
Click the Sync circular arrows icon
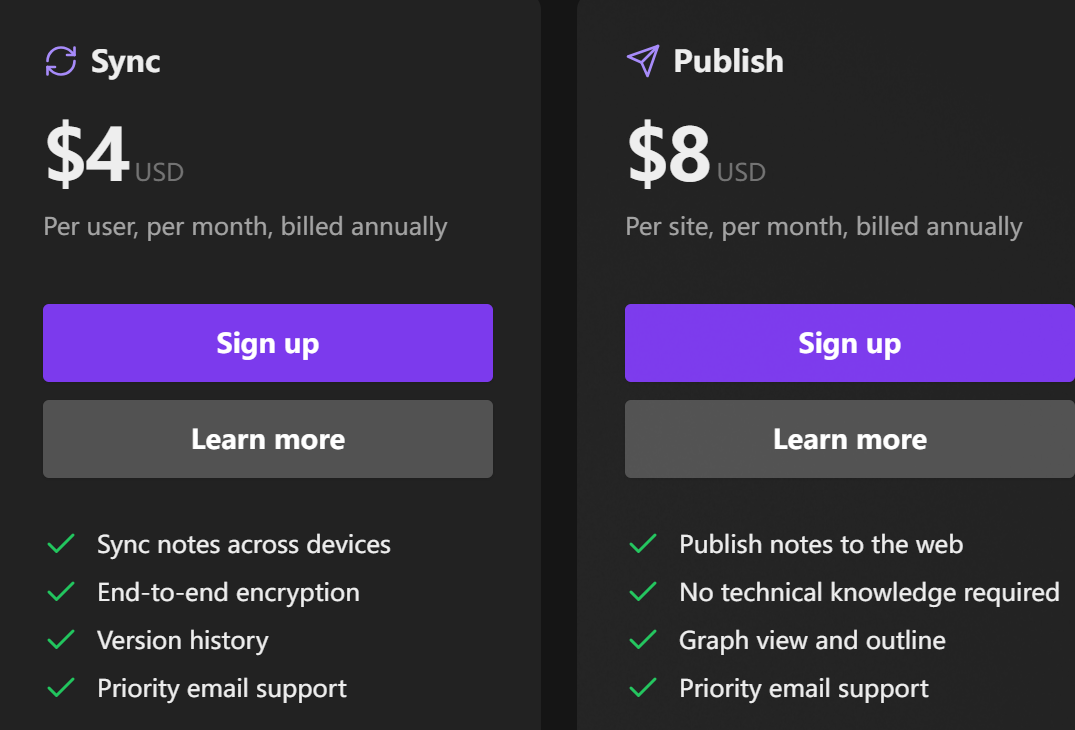click(61, 61)
